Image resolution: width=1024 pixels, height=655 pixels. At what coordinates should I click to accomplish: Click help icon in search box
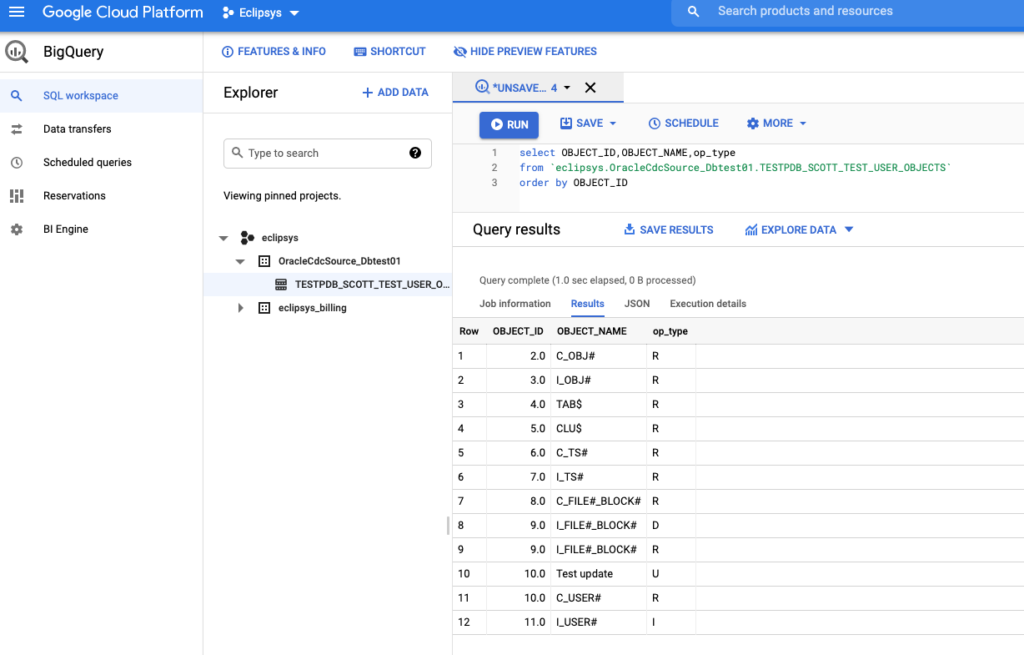pyautogui.click(x=415, y=153)
